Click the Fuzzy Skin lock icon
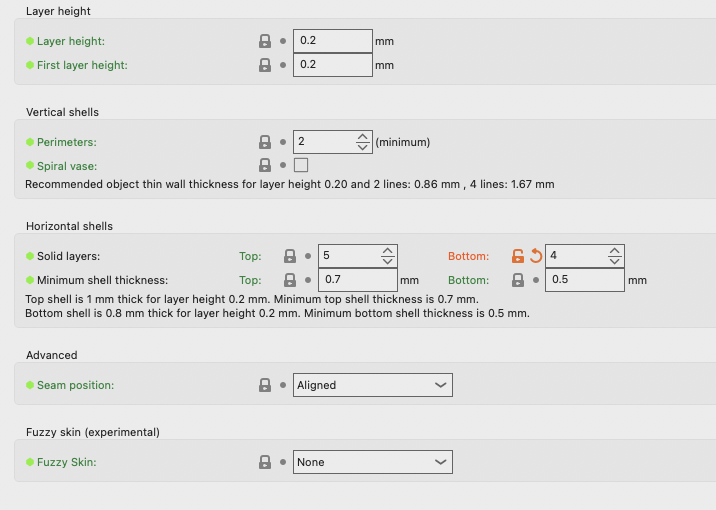The height and width of the screenshot is (510, 716). pos(265,462)
